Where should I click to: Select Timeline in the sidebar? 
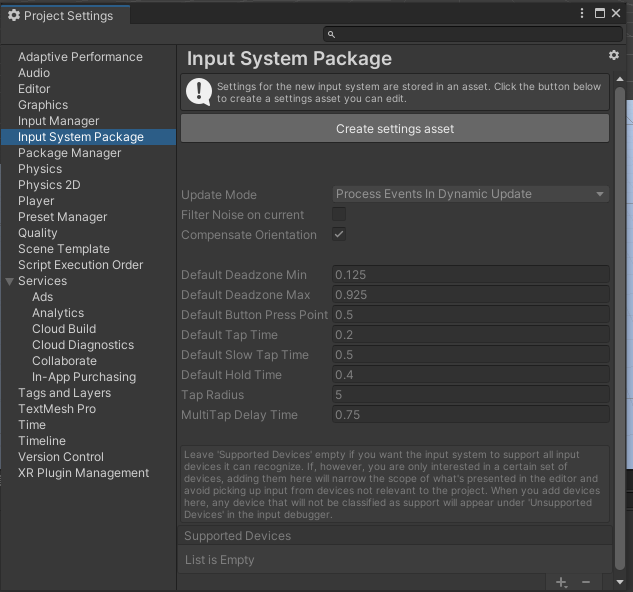pyautogui.click(x=42, y=441)
